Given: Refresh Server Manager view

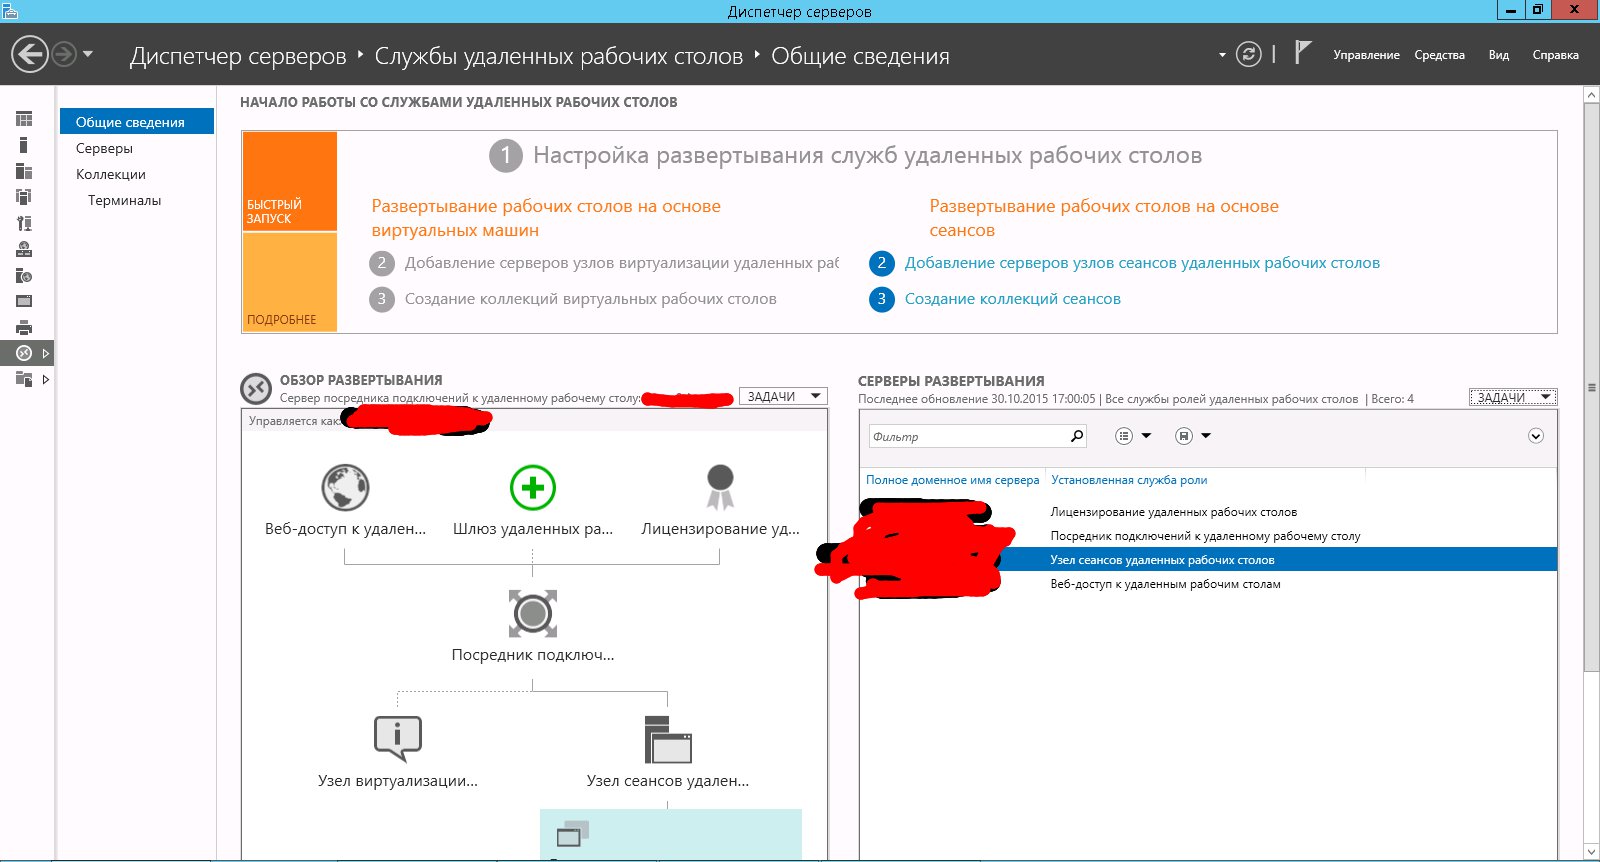Looking at the screenshot, I should point(1249,54).
